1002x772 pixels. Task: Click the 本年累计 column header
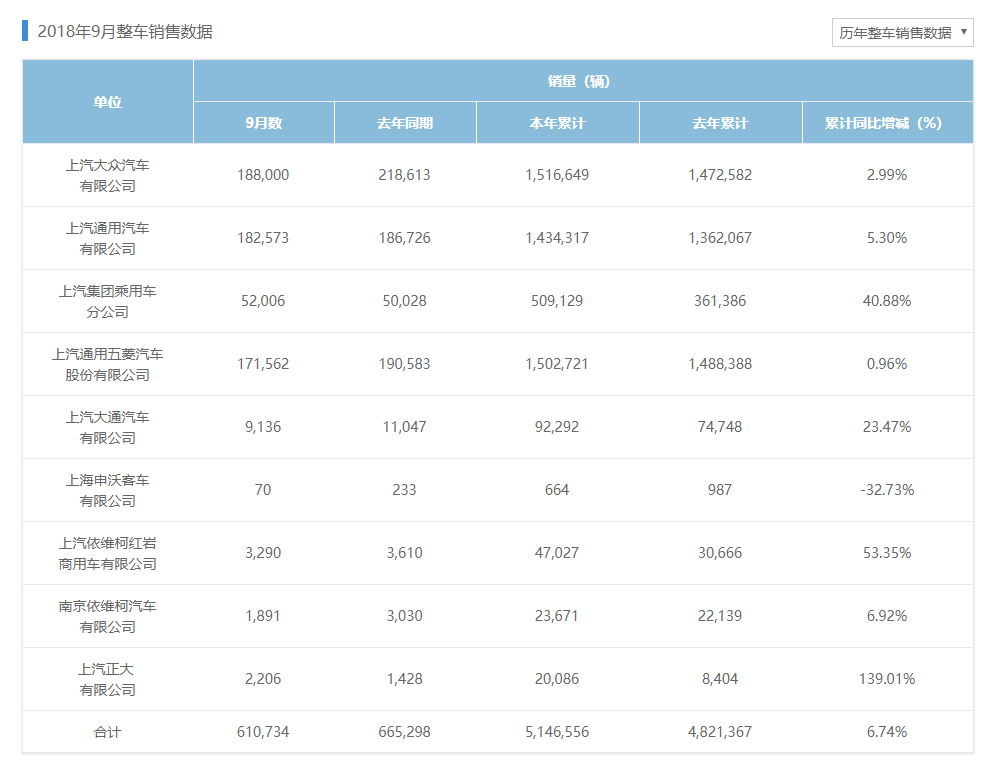point(558,123)
